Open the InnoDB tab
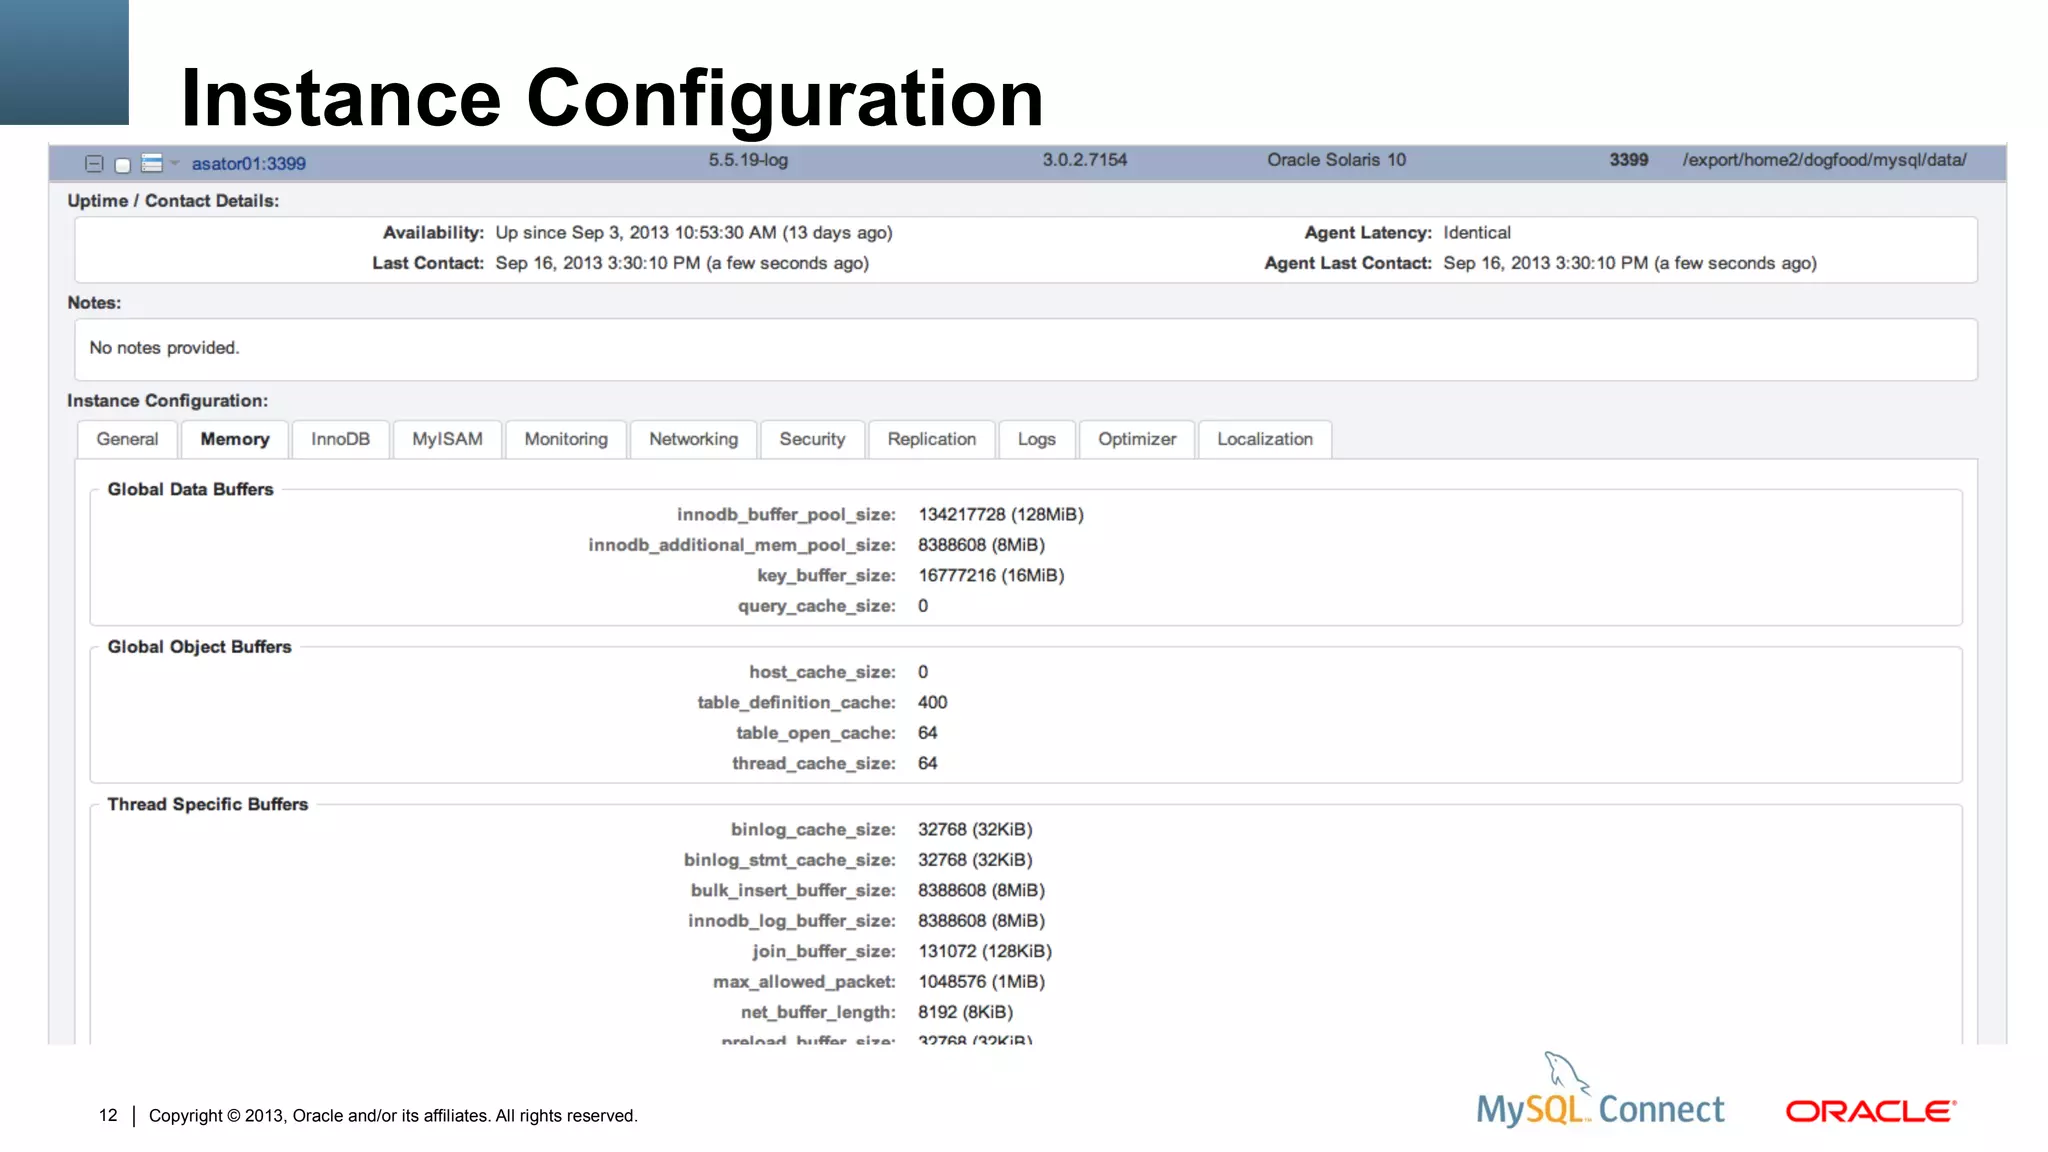 pyautogui.click(x=340, y=439)
